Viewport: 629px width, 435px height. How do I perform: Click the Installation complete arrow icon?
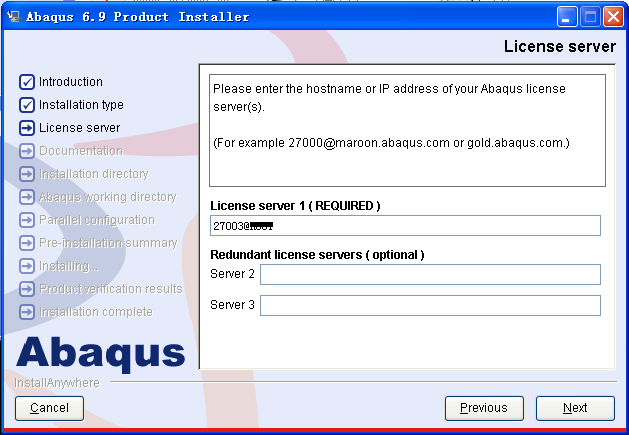click(27, 312)
